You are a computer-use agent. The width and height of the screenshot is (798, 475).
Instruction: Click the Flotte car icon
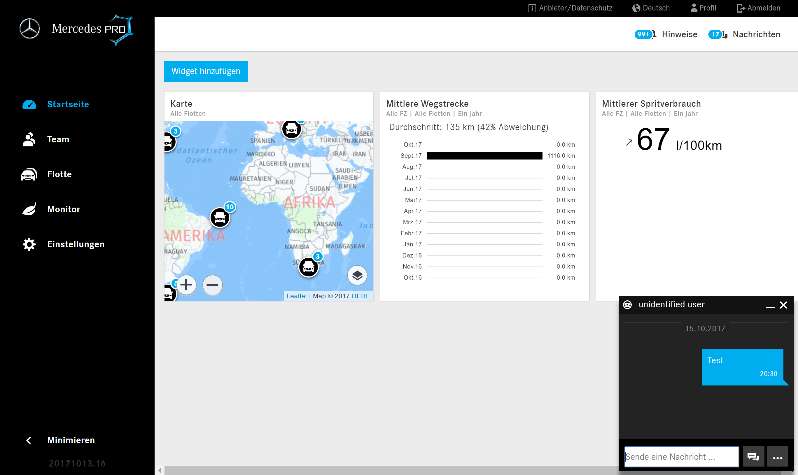pos(29,175)
